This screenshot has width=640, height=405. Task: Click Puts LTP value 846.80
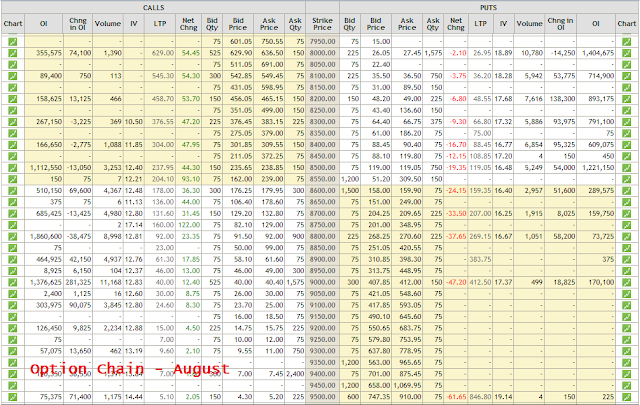(x=480, y=397)
